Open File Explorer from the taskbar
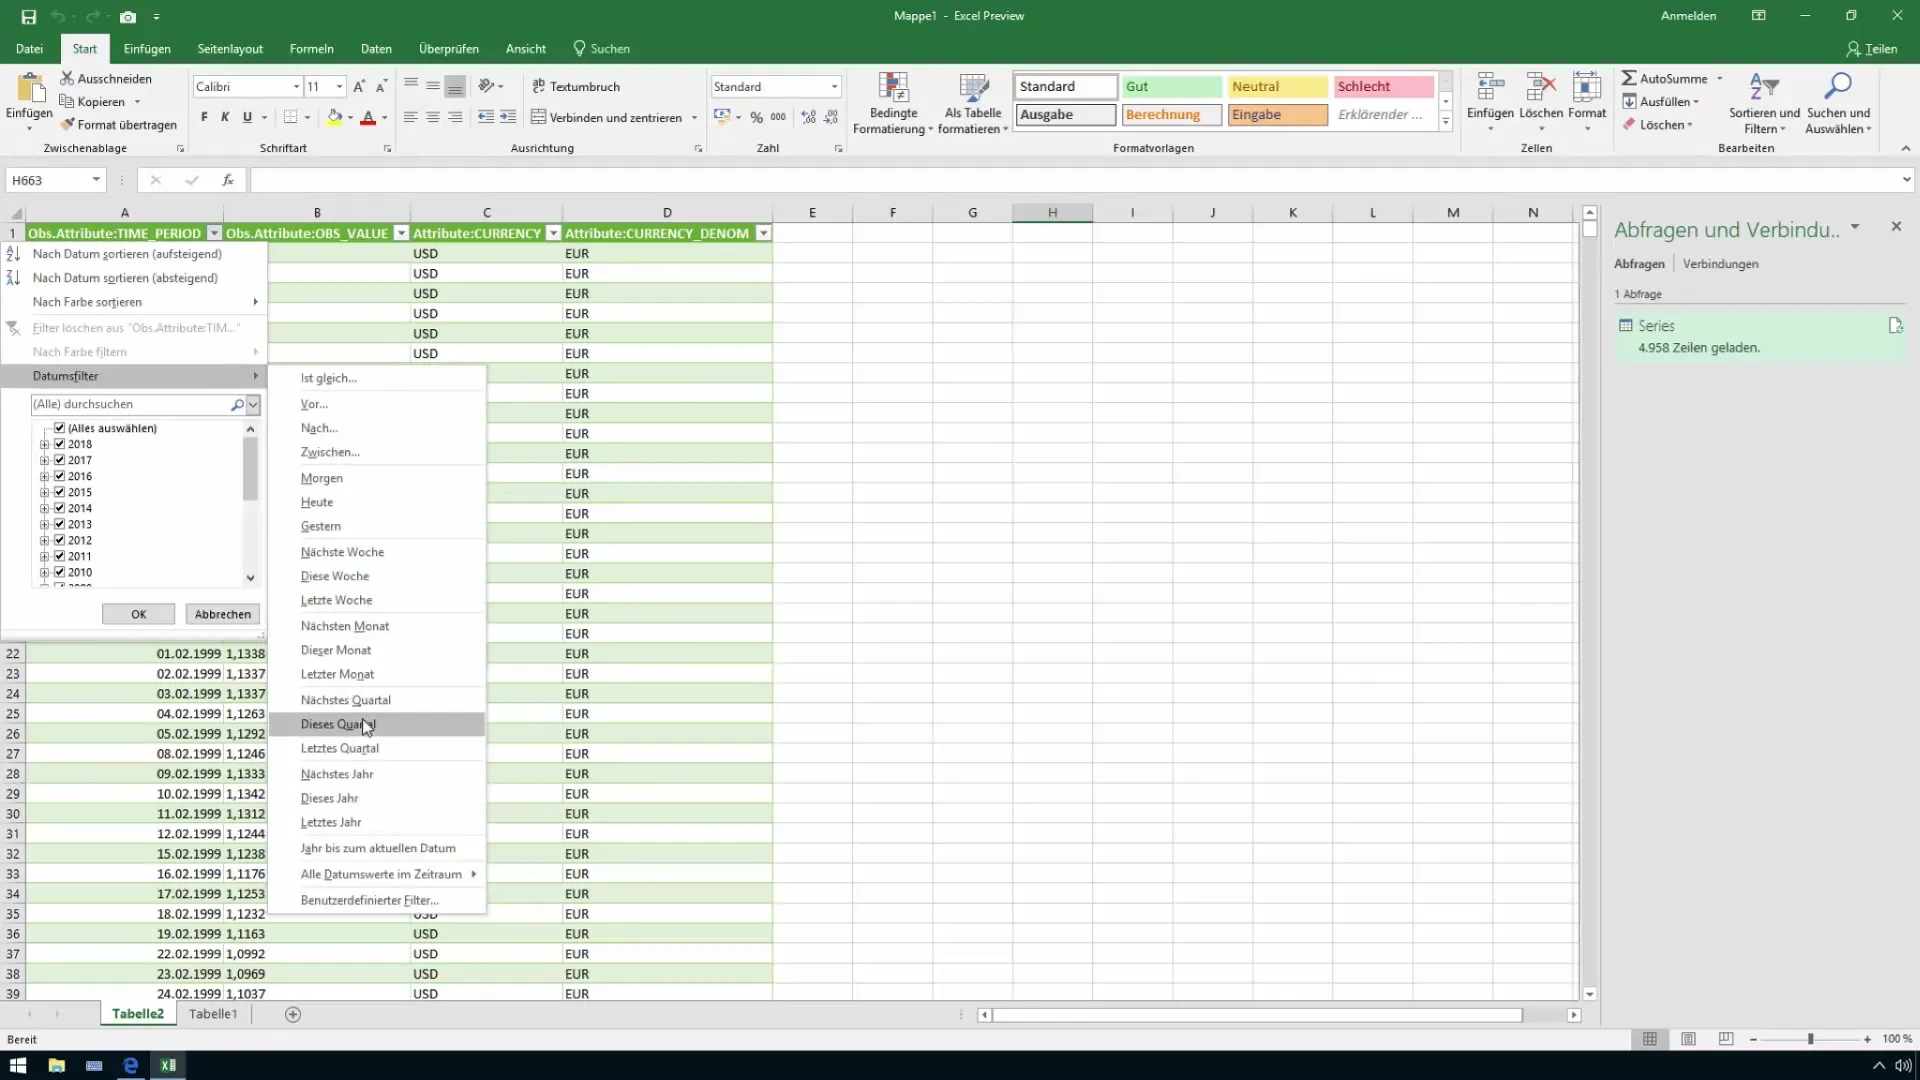 pyautogui.click(x=56, y=1065)
